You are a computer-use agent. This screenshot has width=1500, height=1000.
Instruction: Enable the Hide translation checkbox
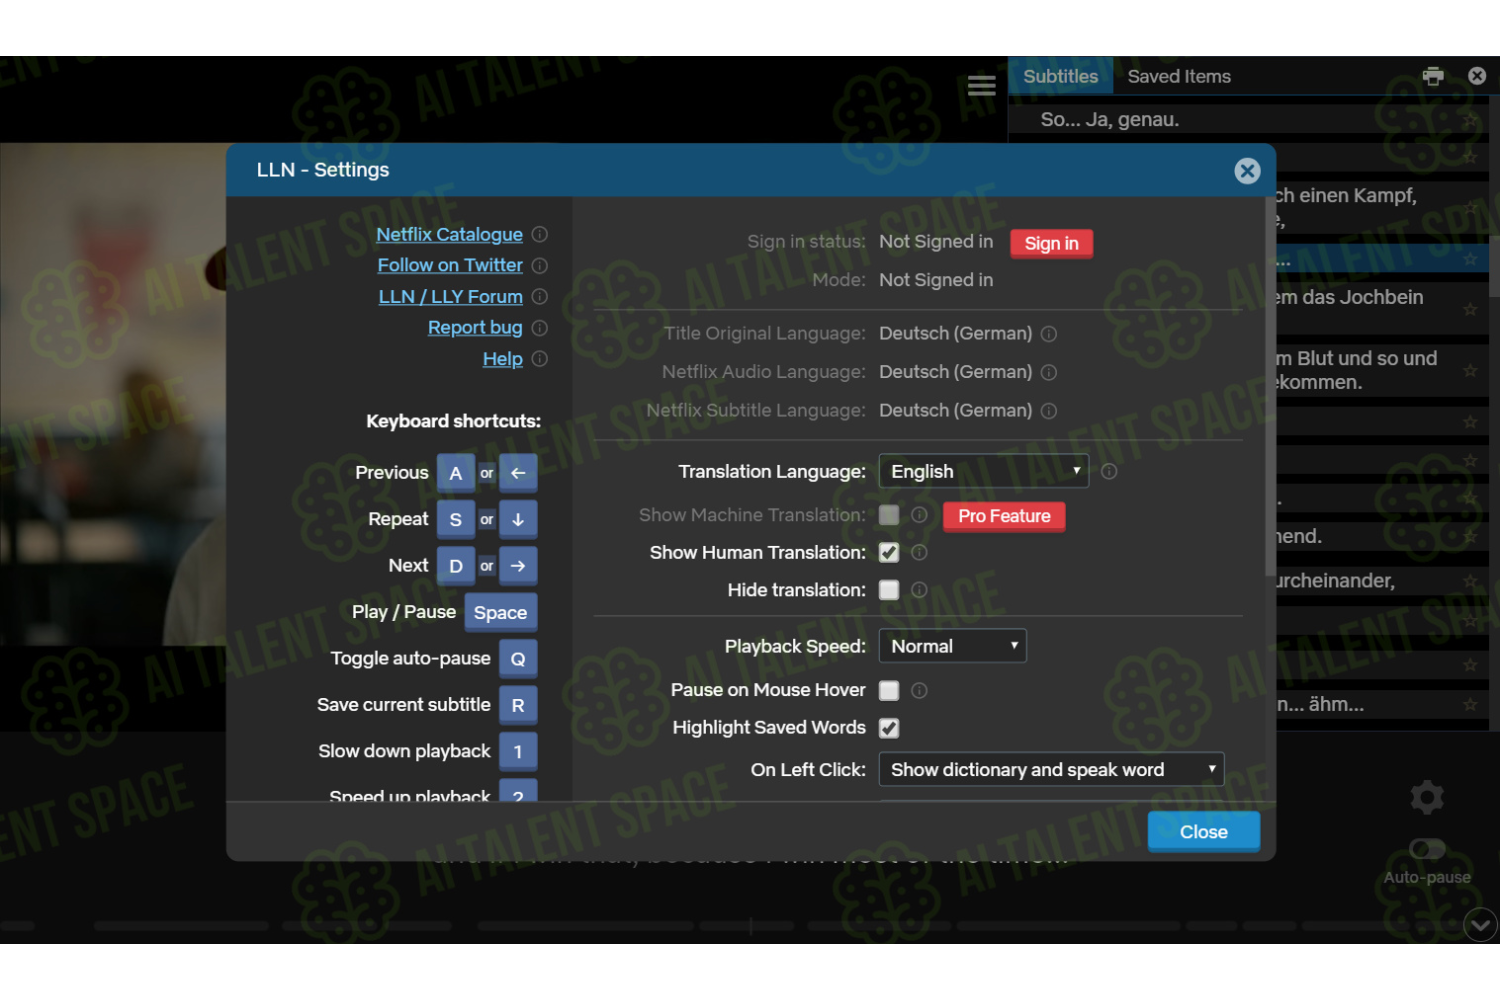889,590
